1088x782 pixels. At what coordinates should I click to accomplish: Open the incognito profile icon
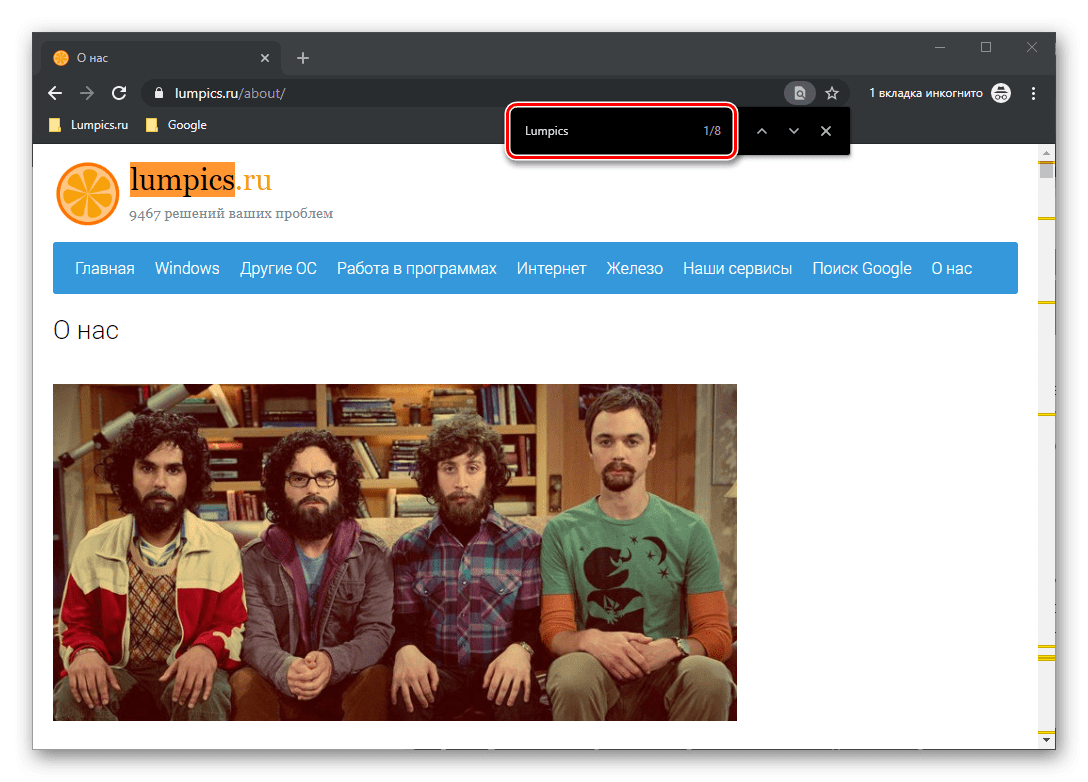(x=1001, y=93)
